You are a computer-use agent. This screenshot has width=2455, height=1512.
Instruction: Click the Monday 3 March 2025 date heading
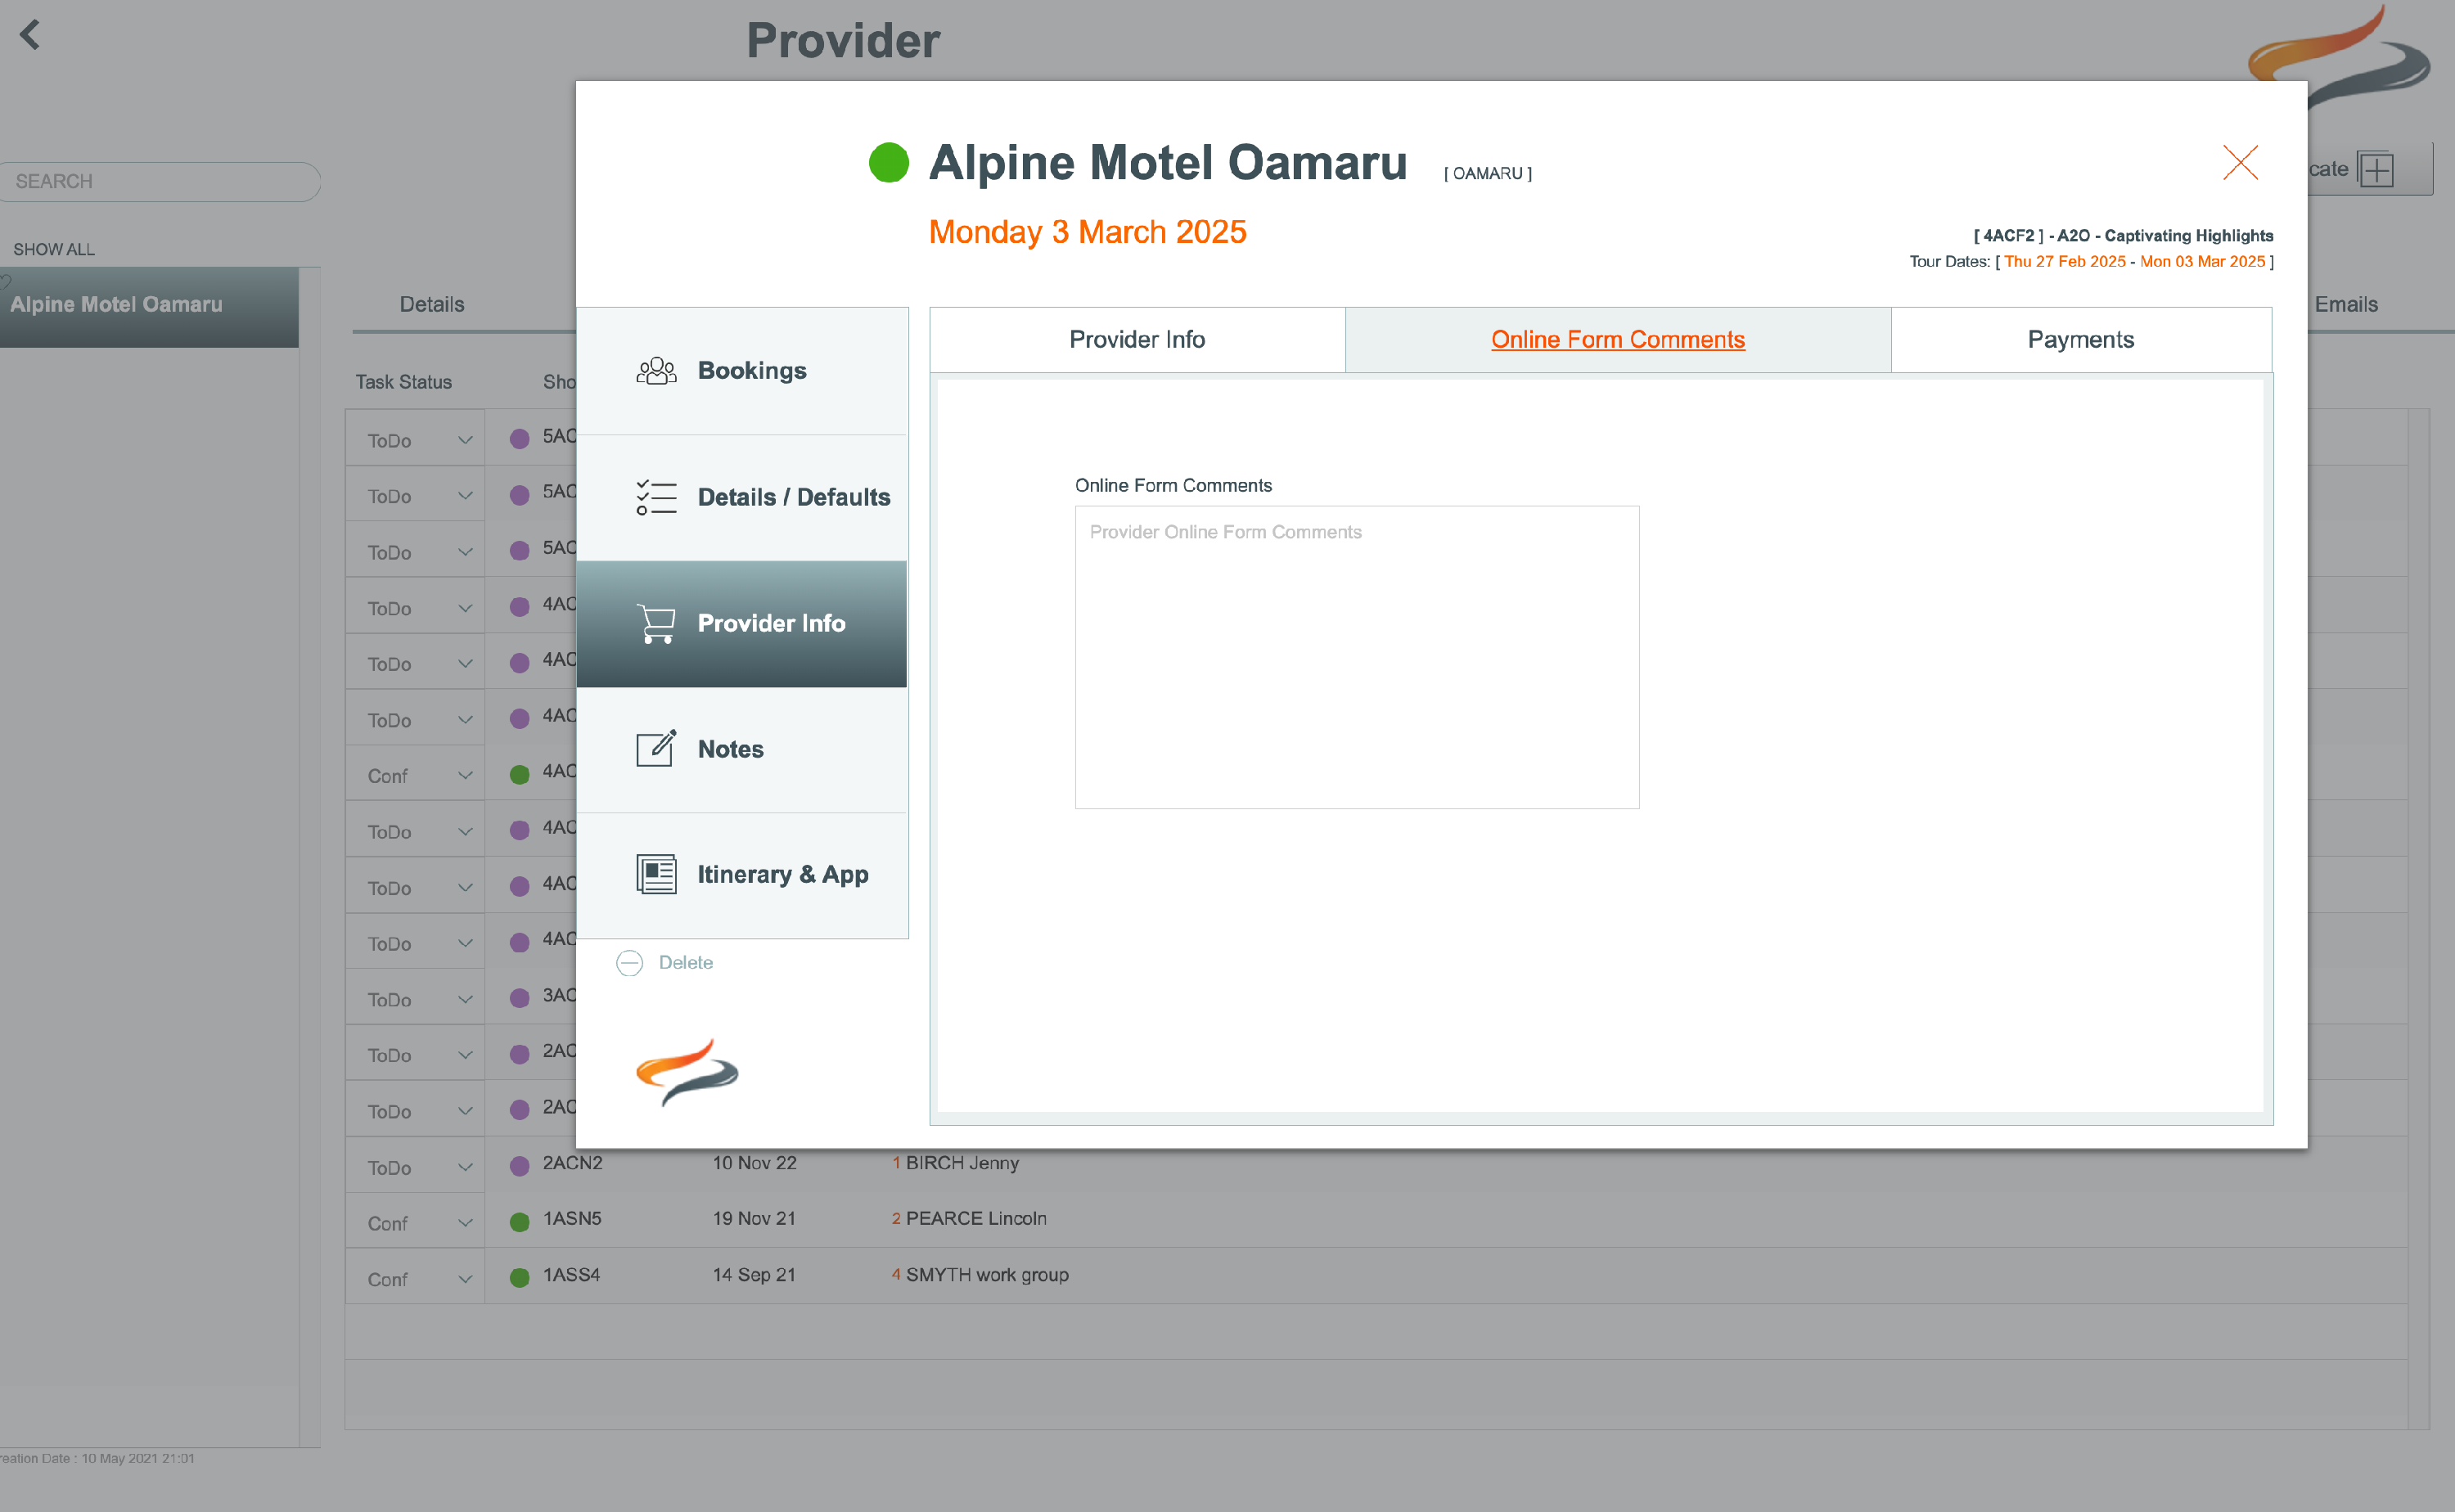pyautogui.click(x=1087, y=232)
